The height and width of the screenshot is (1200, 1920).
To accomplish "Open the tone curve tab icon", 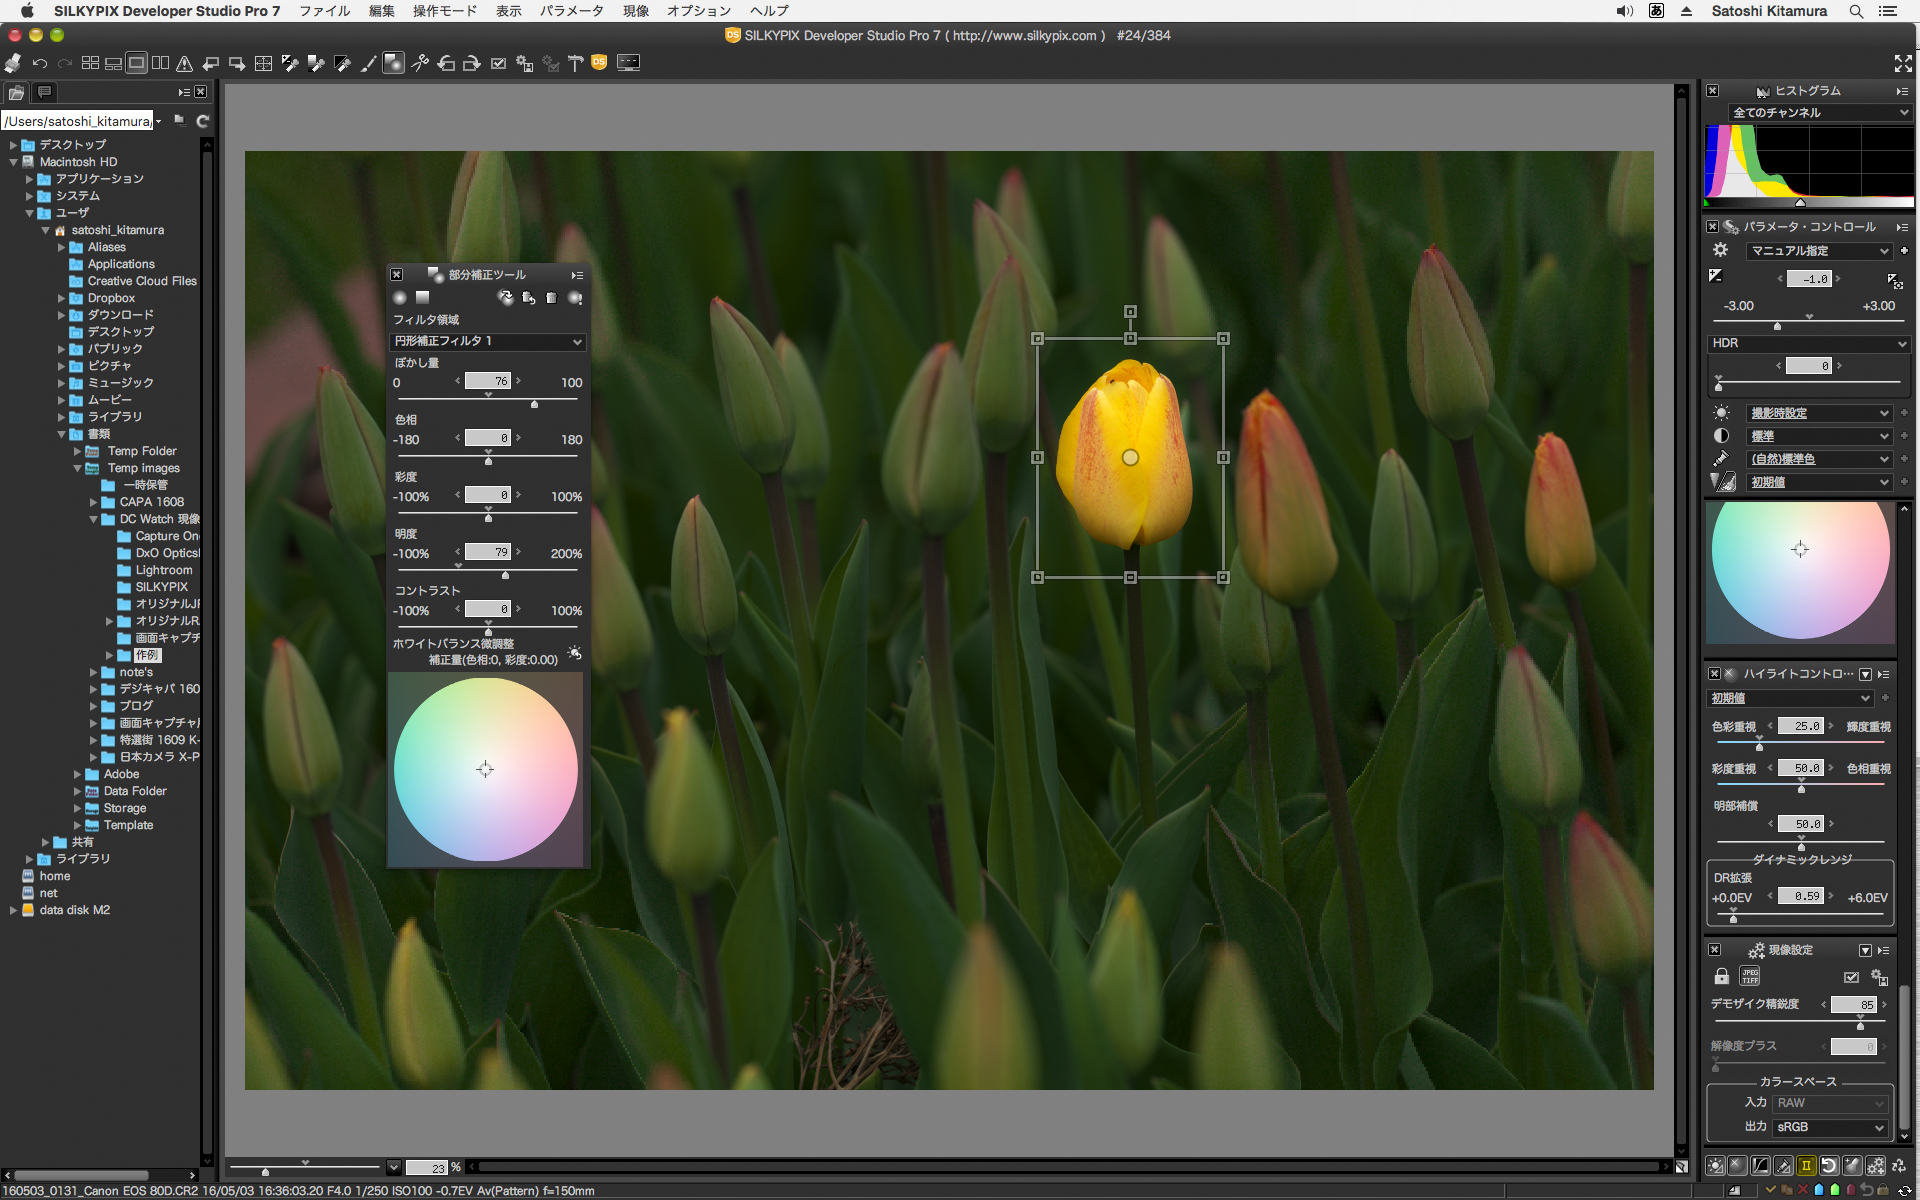I will tap(1760, 1165).
